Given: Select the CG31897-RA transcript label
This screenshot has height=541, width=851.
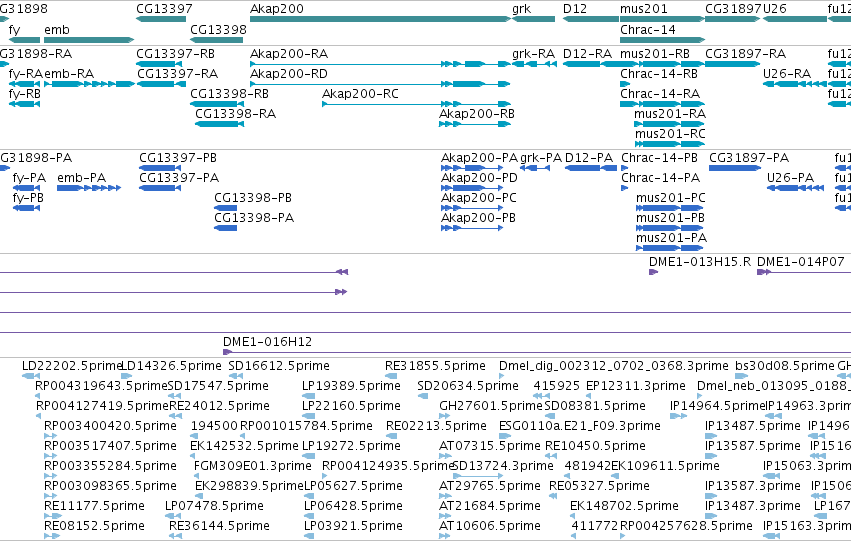Looking at the screenshot, I should point(746,54).
